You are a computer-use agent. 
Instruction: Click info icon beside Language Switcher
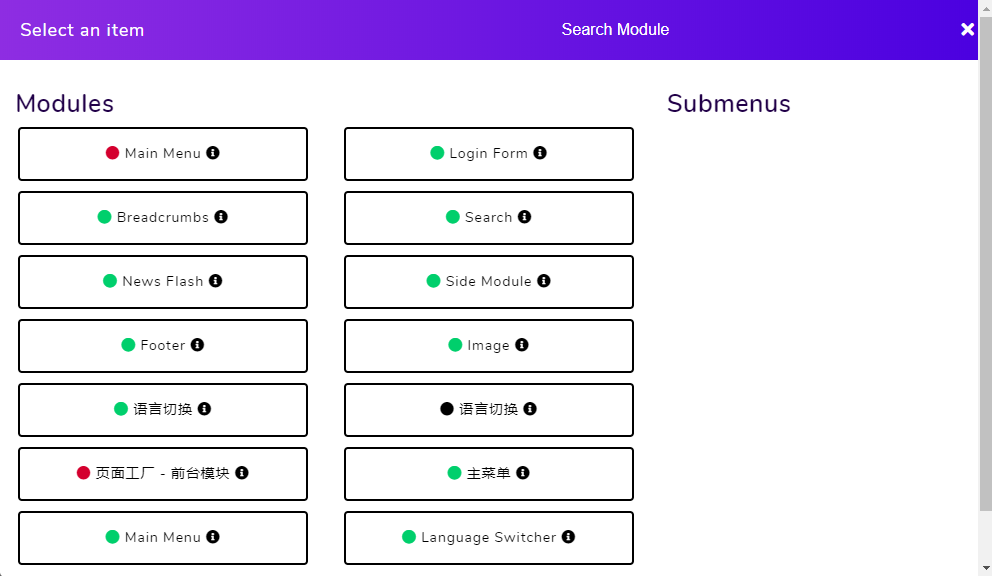568,537
